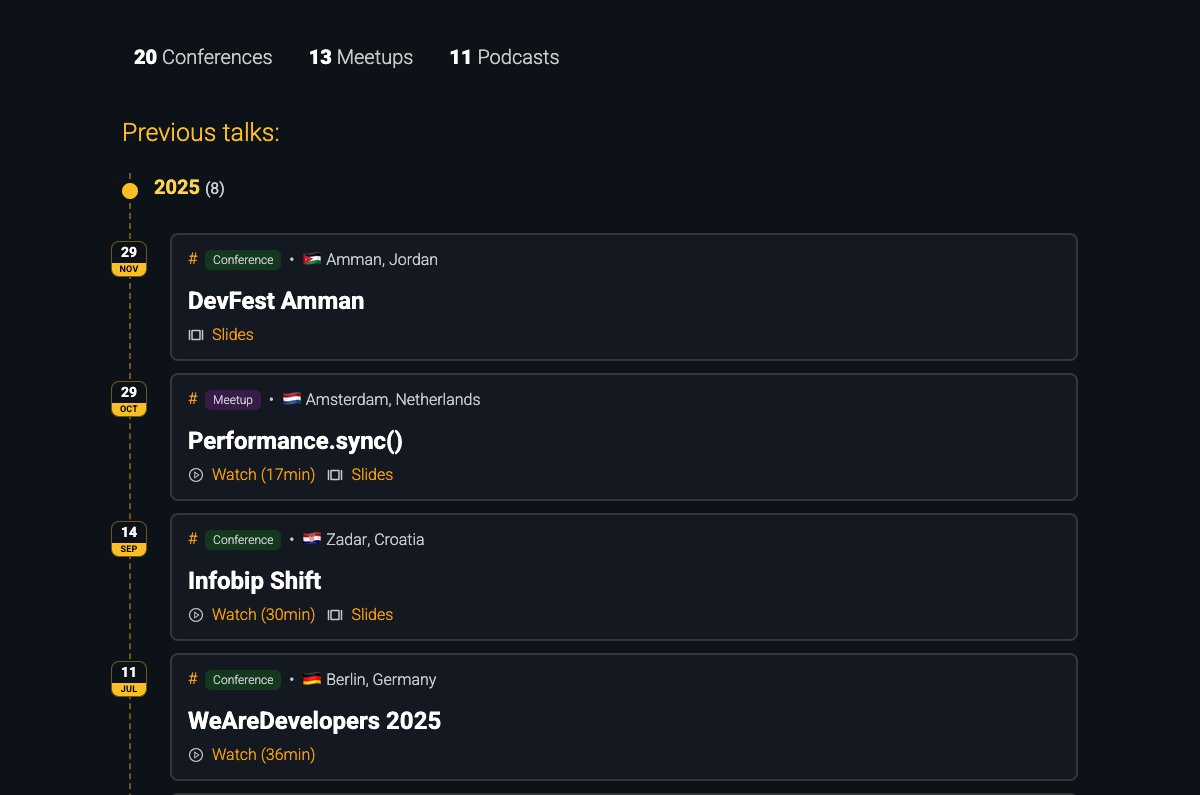
Task: Click the play icon under WeAreDevelopers 2025
Action: pos(196,755)
